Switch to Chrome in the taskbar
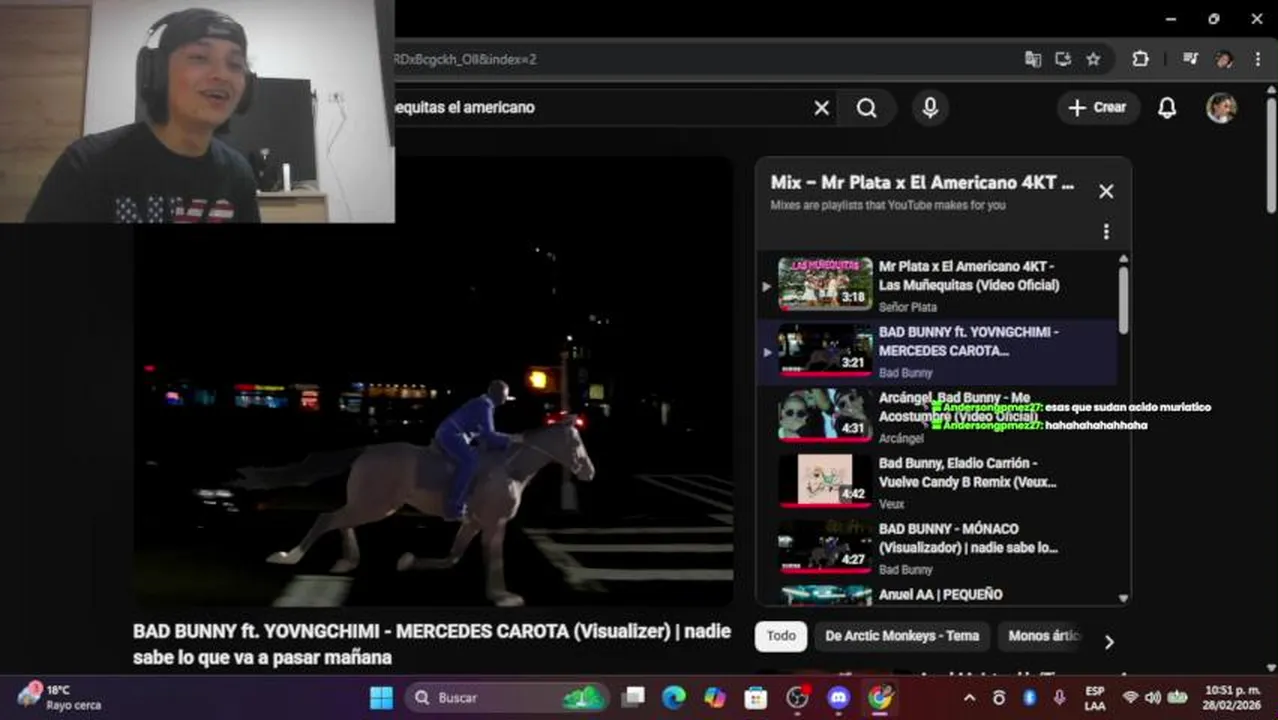The image size is (1278, 720). (x=879, y=697)
